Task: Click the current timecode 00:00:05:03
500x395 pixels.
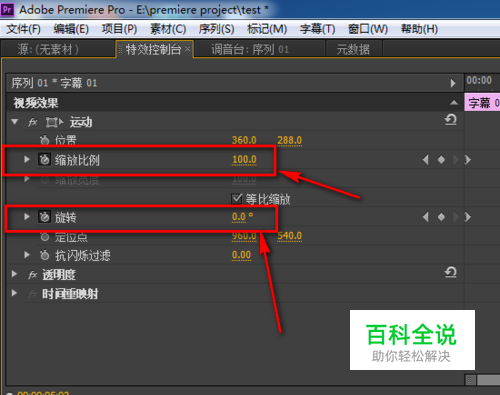Action: (43, 393)
